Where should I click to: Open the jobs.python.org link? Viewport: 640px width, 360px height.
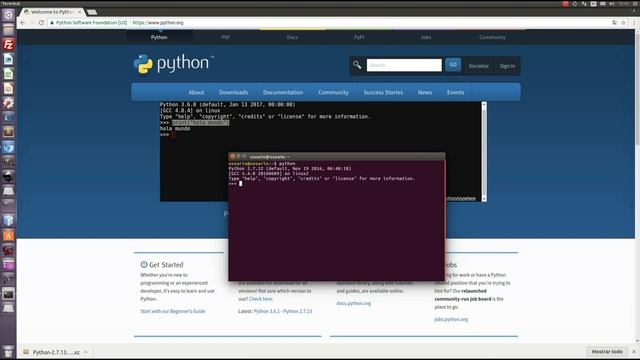pos(451,319)
